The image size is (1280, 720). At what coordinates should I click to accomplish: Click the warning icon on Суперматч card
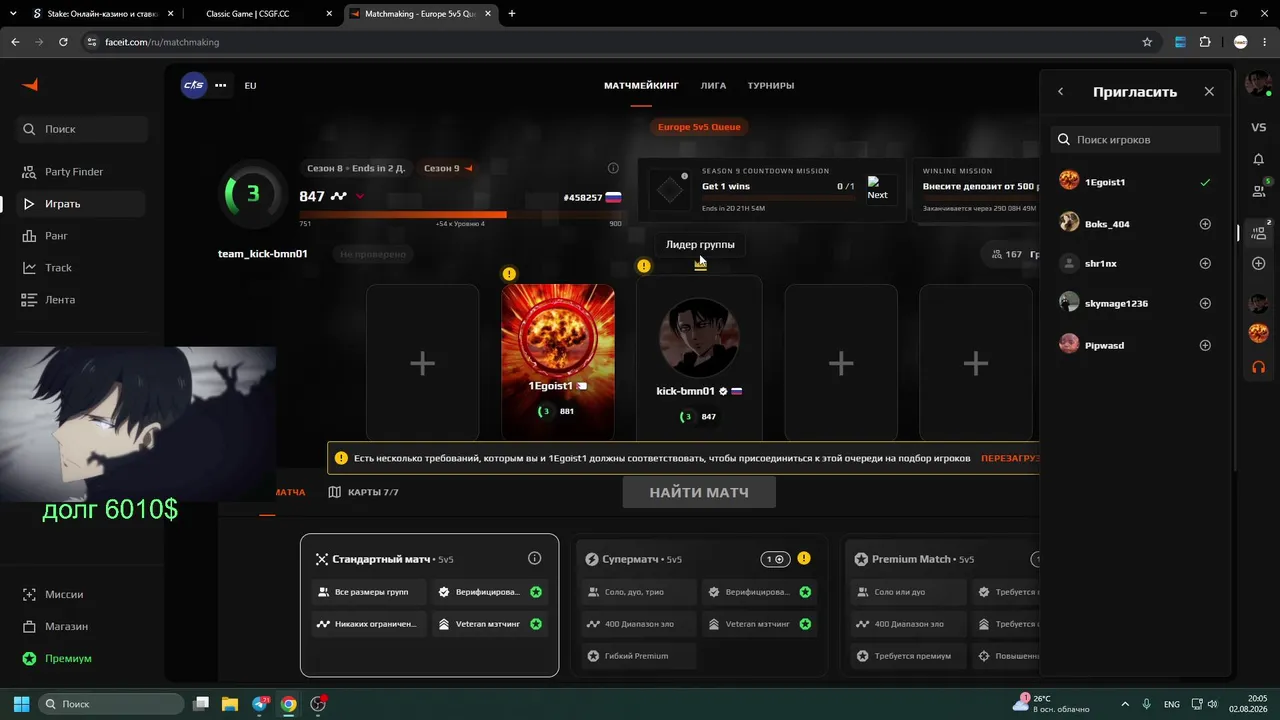pos(804,559)
